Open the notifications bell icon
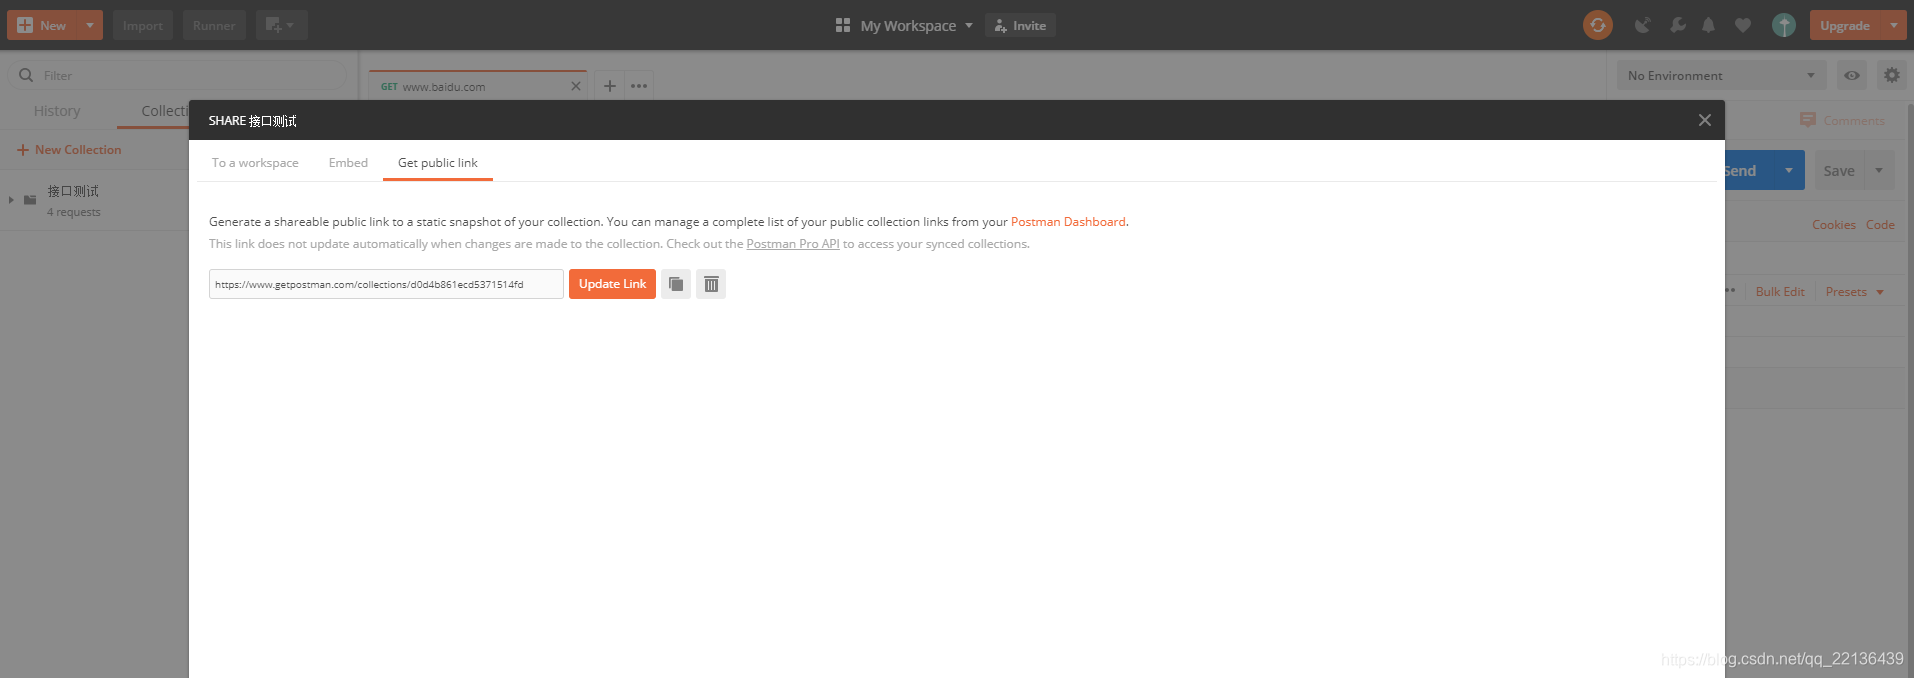This screenshot has height=678, width=1914. (x=1709, y=25)
